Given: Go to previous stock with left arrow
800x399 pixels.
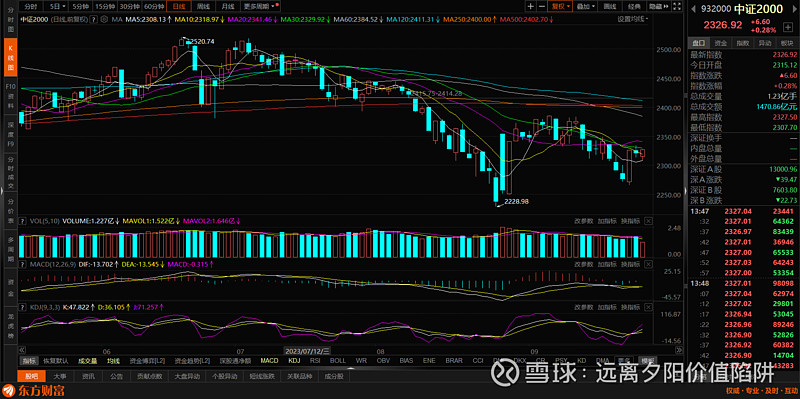Looking at the screenshot, I should 694,9.
